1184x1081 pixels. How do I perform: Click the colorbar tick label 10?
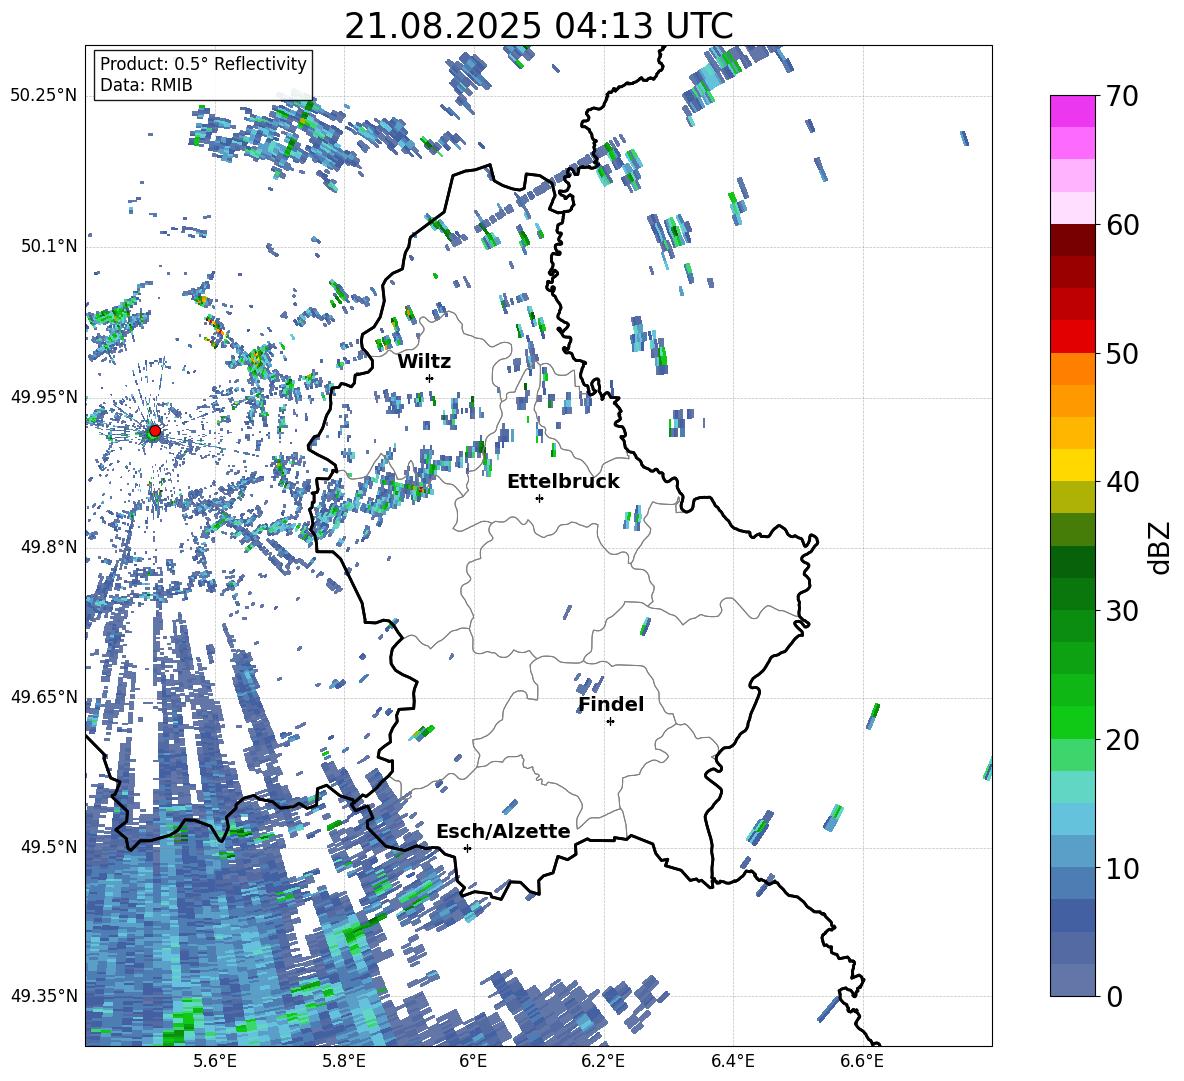(1122, 868)
